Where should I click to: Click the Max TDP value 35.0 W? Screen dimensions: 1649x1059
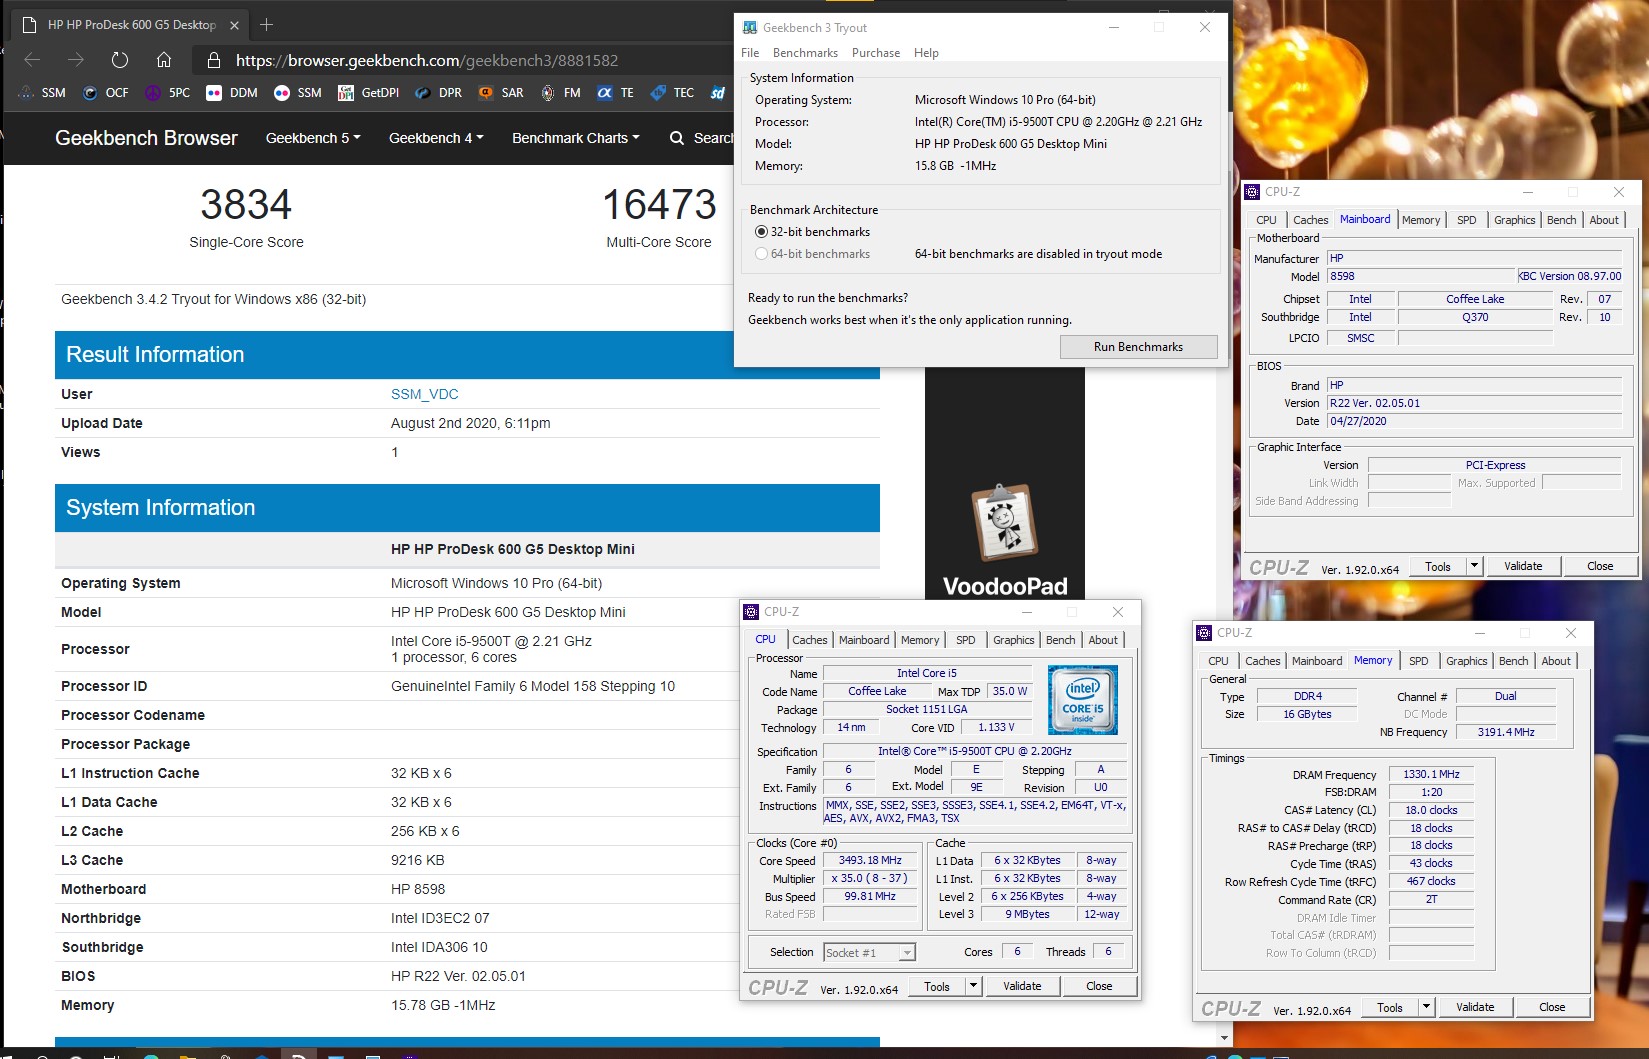pos(1010,691)
